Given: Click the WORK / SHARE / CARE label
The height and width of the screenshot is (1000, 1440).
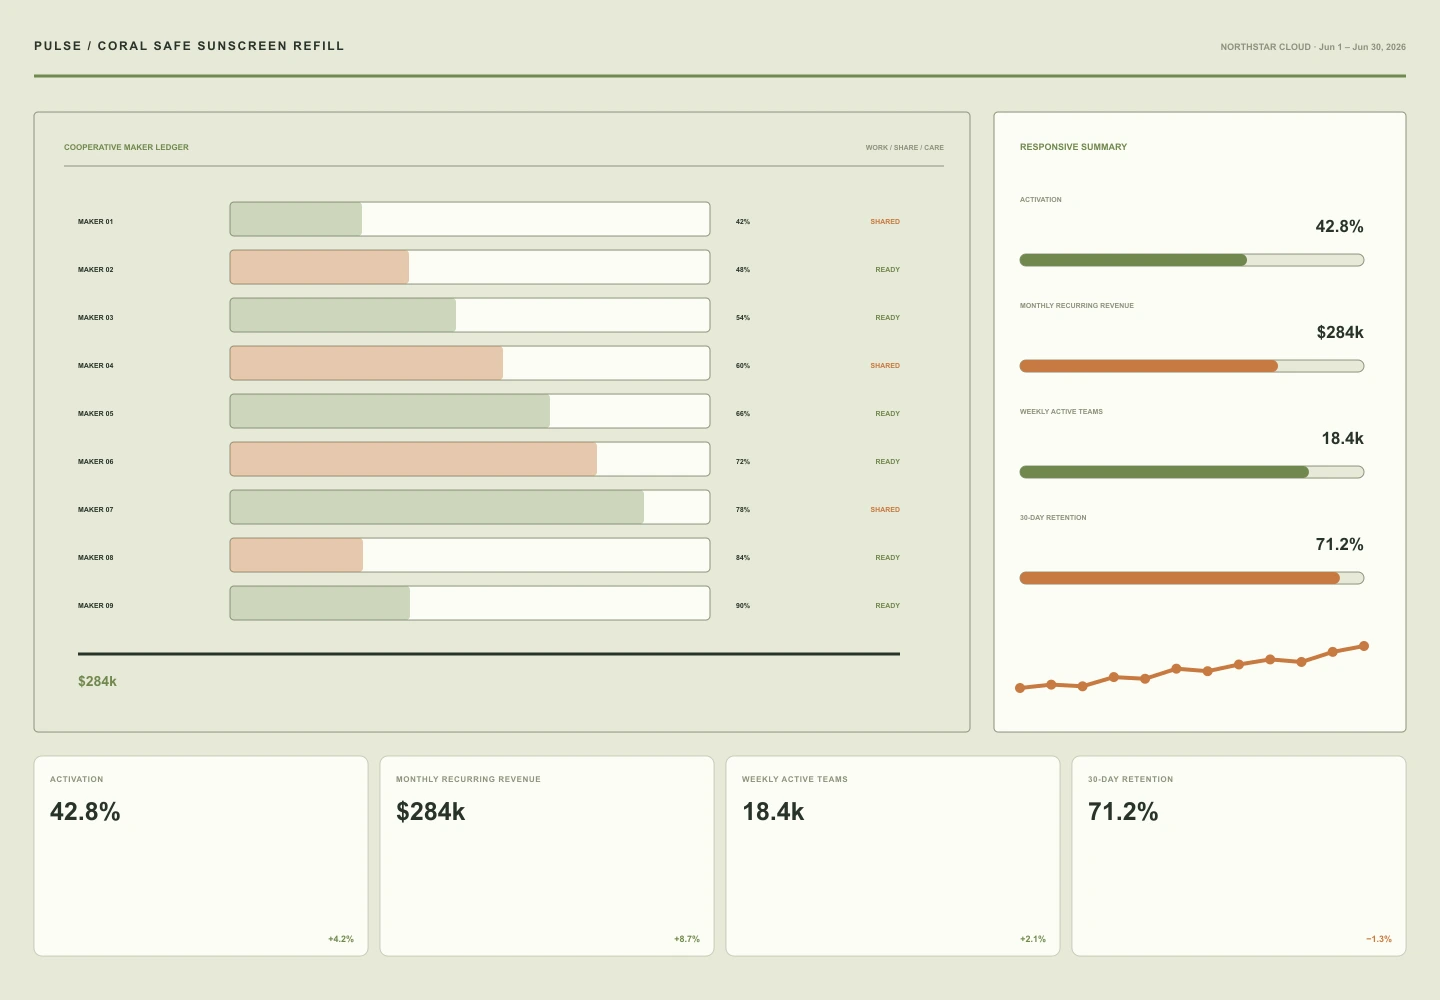Looking at the screenshot, I should click(905, 147).
